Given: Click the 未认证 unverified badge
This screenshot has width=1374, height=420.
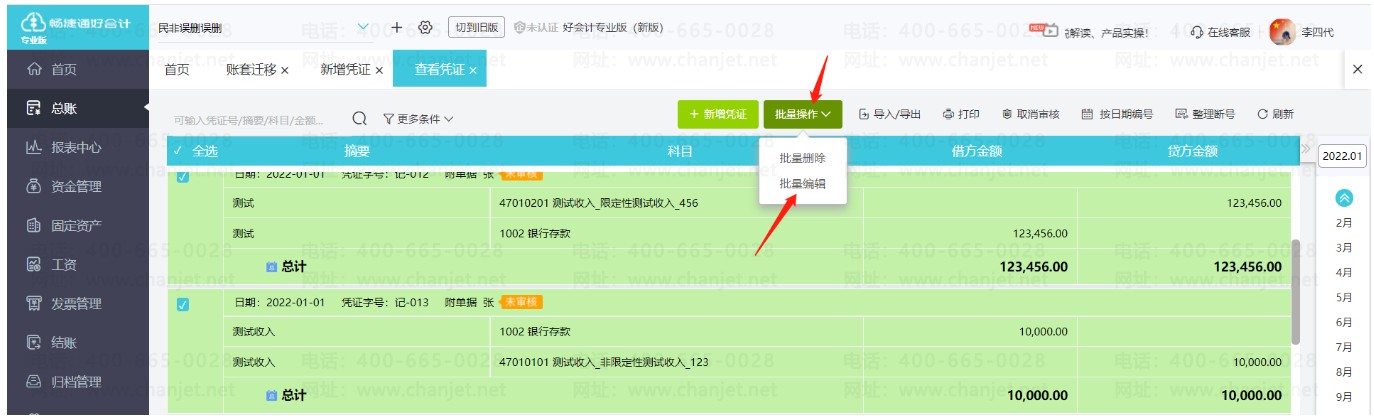Looking at the screenshot, I should coord(536,28).
